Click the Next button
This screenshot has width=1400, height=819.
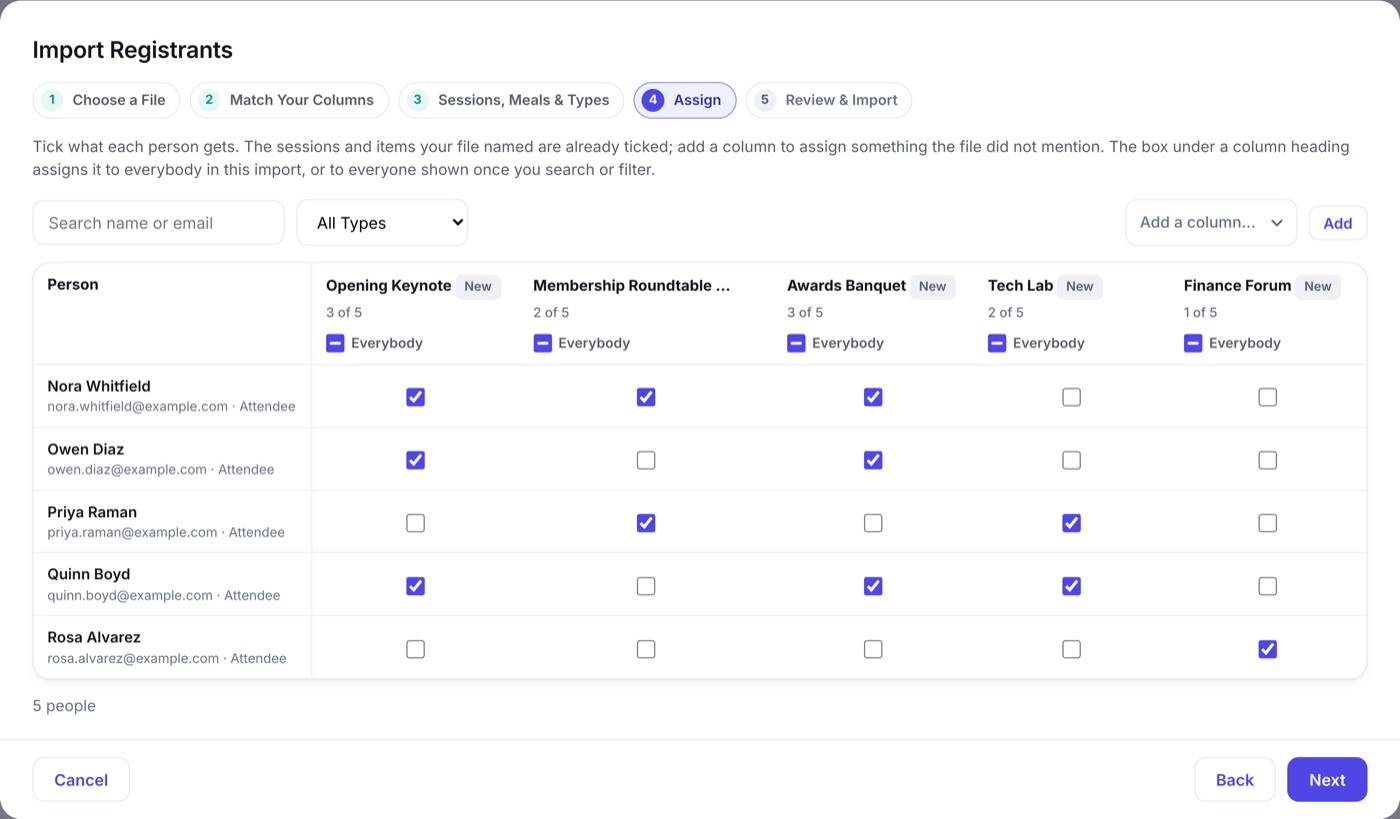coord(1327,780)
